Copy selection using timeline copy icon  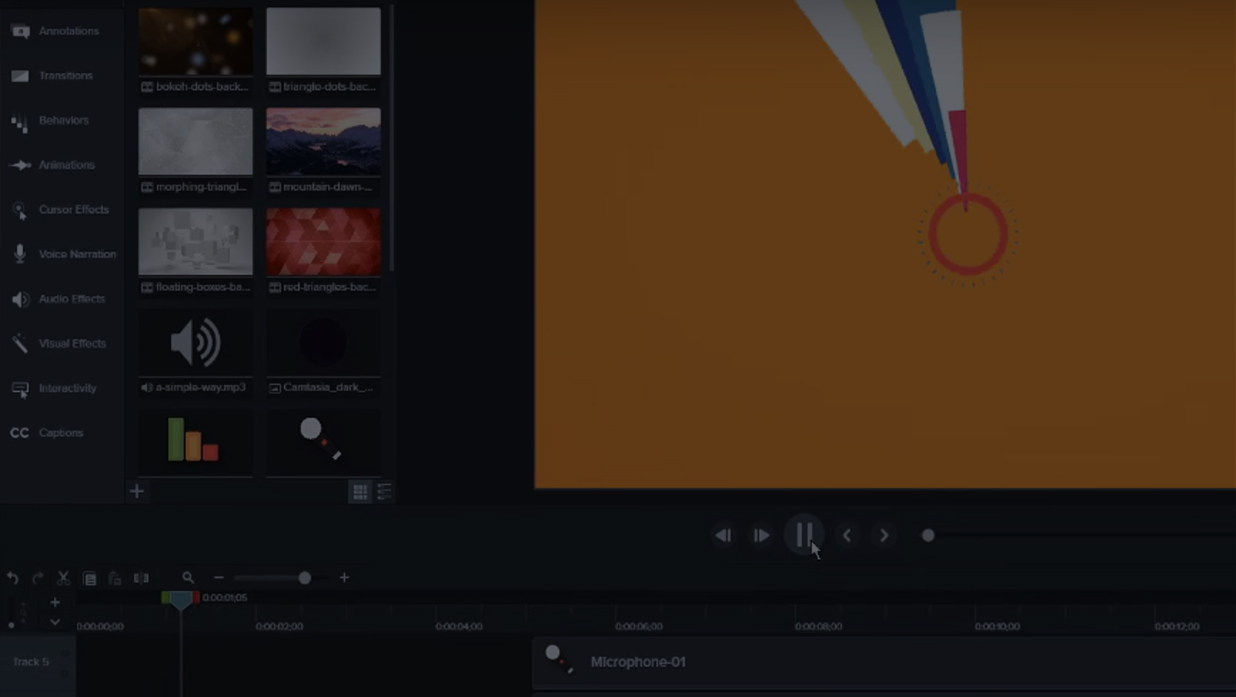click(x=89, y=578)
